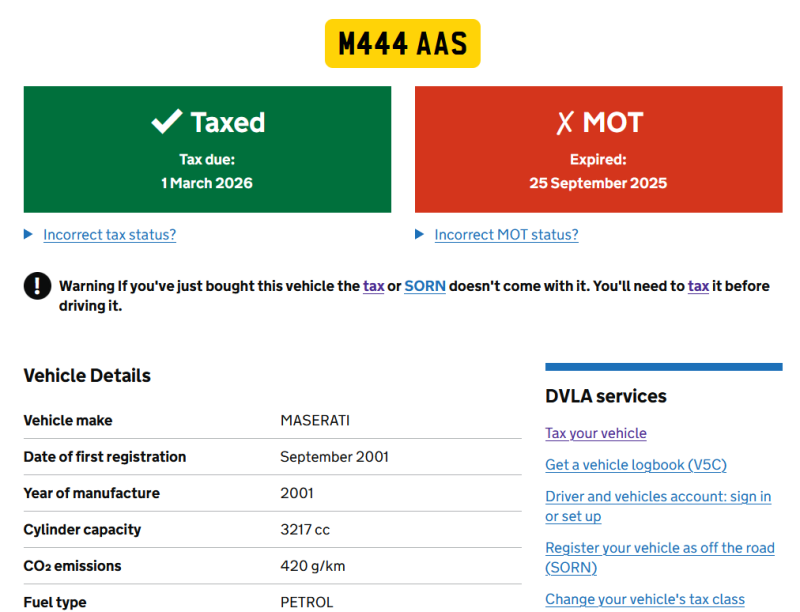Open 'Get a vehicle logbook (V5C)' link
Viewport: 800px width, 612px height.
[635, 465]
